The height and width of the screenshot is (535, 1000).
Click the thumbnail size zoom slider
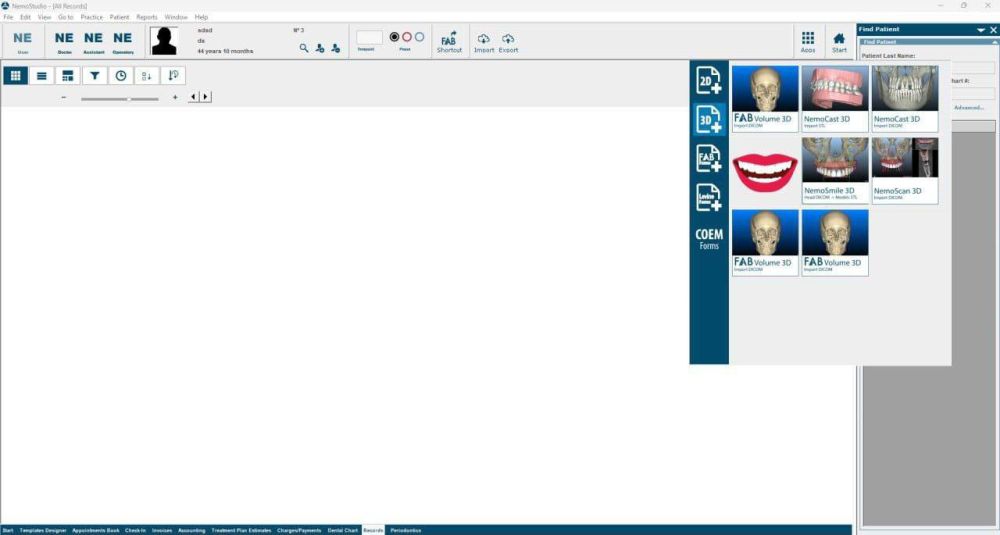click(120, 98)
